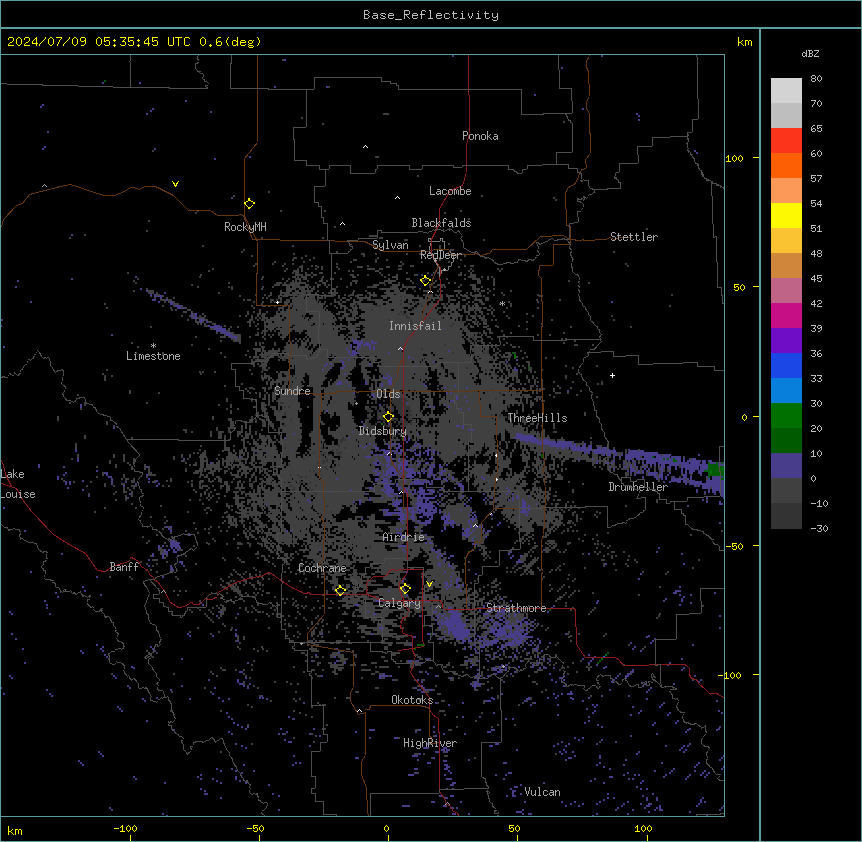Pick the green 20-30 dBZ legend swatch
Viewport: 862px width, 842px height.
coord(786,416)
